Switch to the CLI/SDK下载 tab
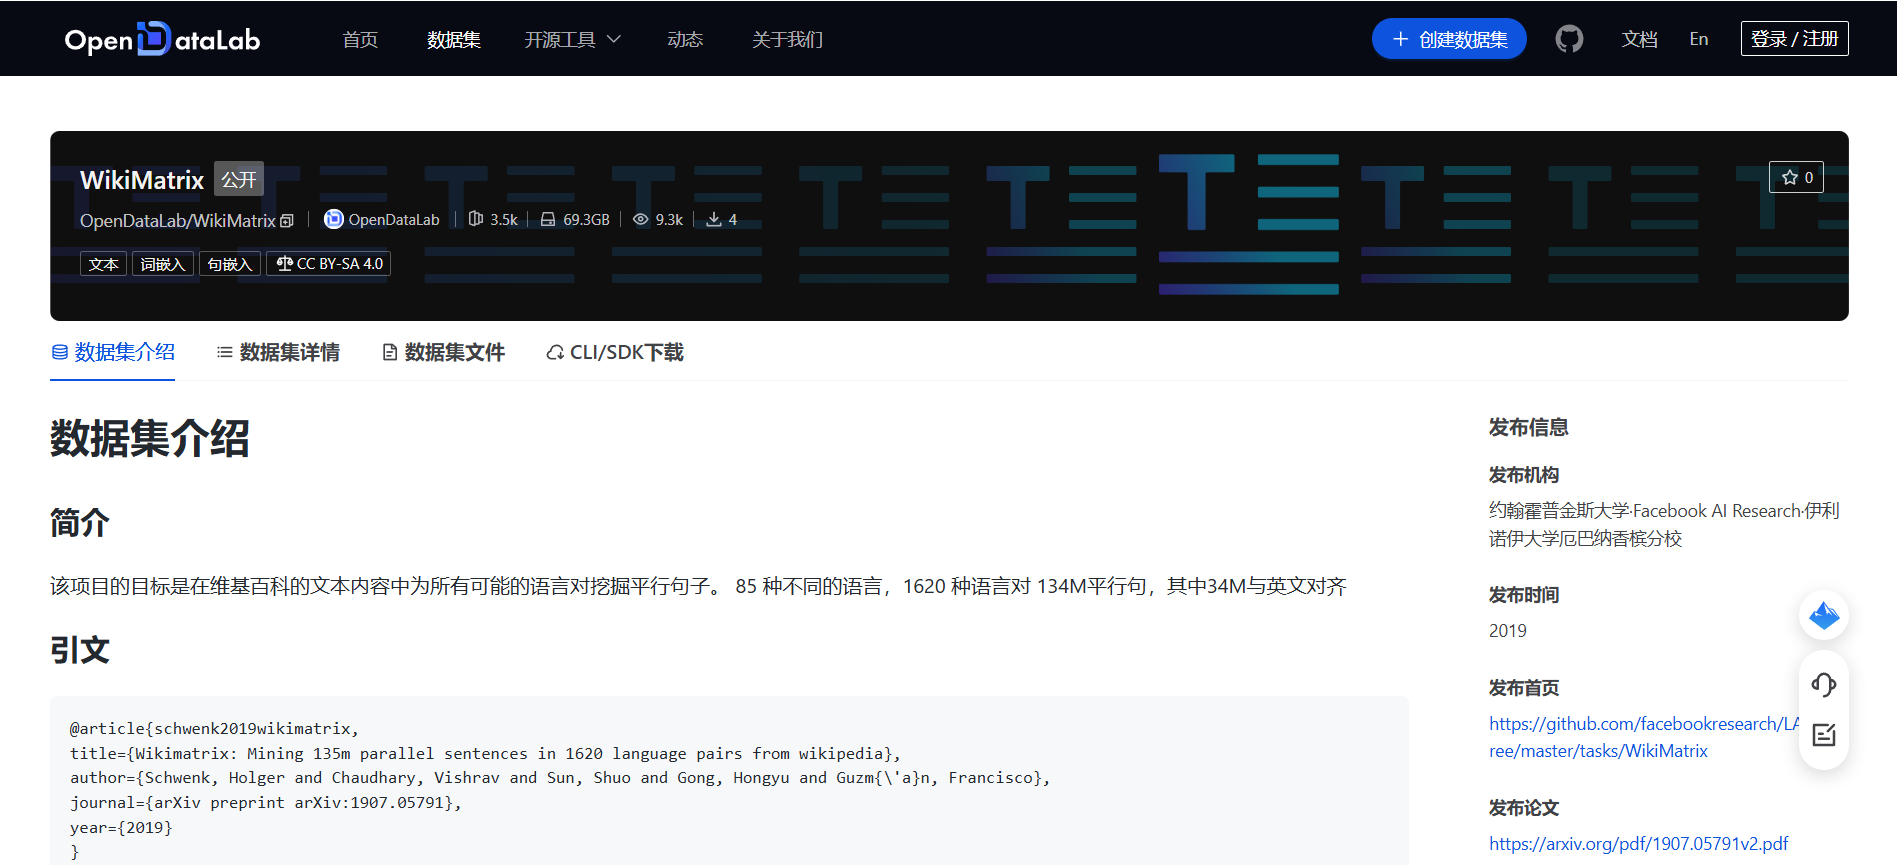The width and height of the screenshot is (1897, 865). pyautogui.click(x=615, y=352)
